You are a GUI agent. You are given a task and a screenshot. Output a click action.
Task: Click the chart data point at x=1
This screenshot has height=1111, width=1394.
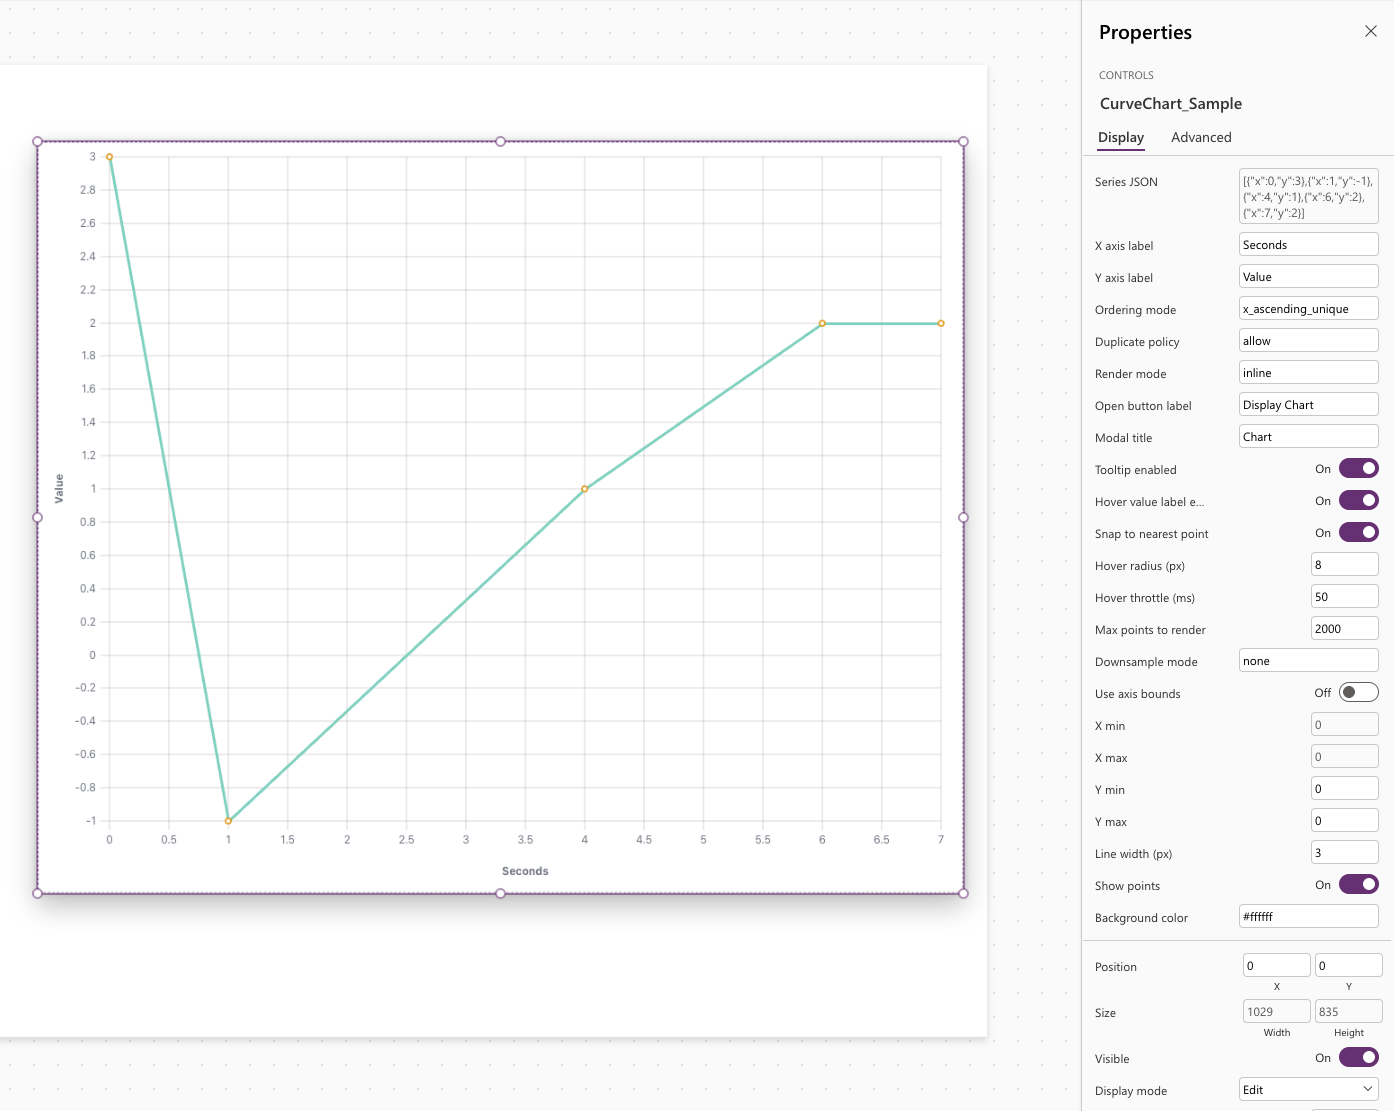click(x=228, y=821)
